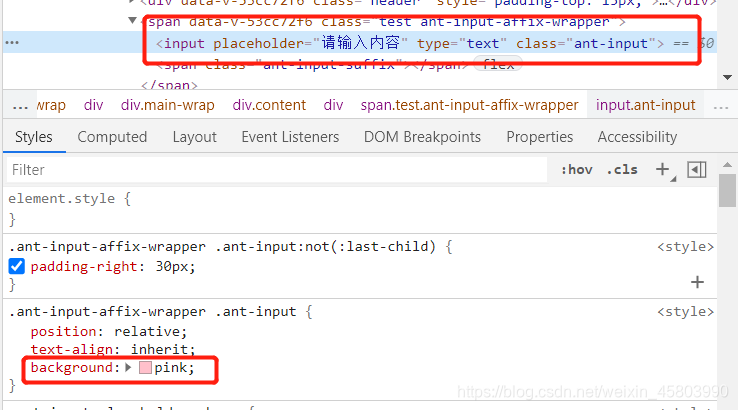Click the flex badge on ant-input-suffix span
The image size is (738, 410).
(x=498, y=64)
